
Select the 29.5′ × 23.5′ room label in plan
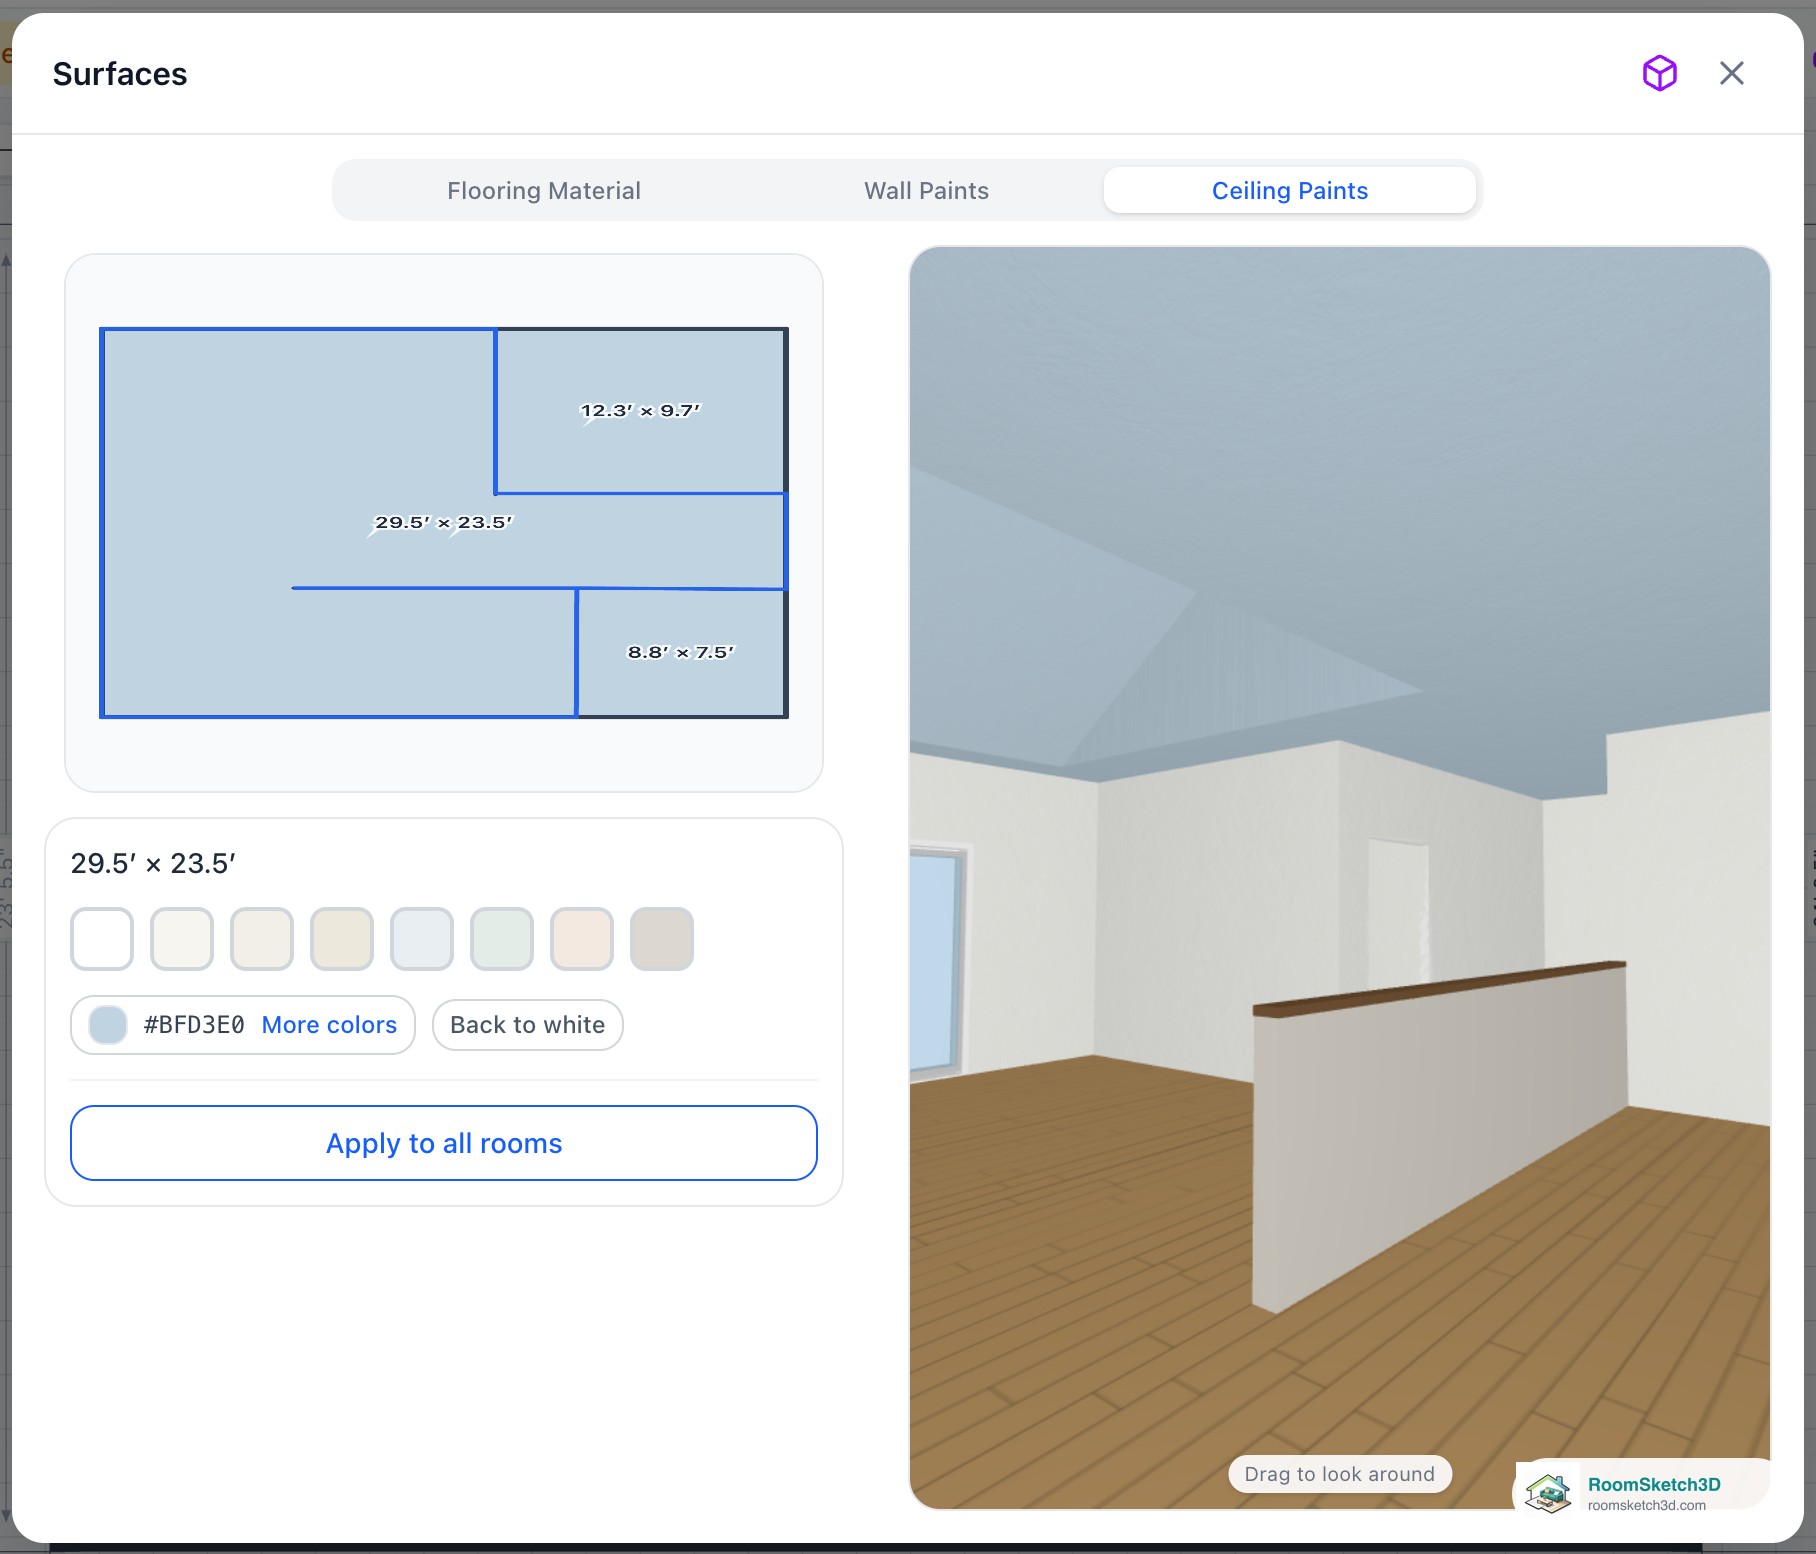click(x=443, y=522)
